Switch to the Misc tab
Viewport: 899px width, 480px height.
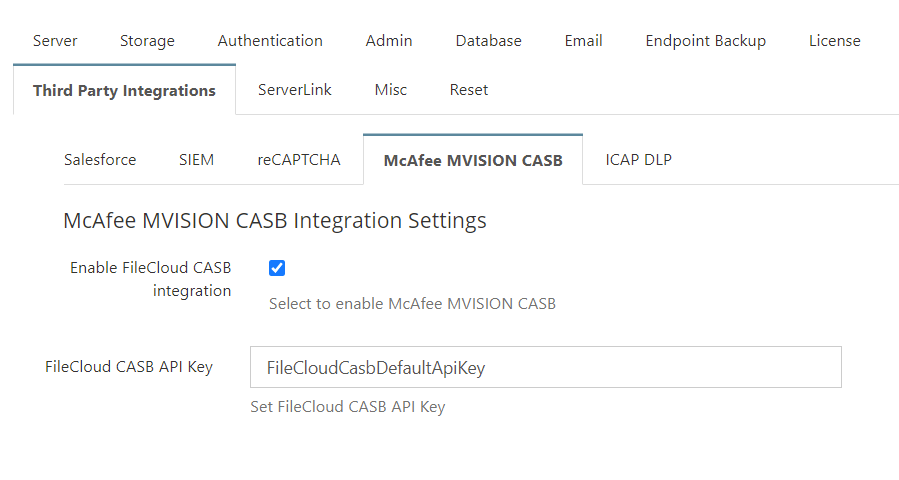tap(390, 89)
